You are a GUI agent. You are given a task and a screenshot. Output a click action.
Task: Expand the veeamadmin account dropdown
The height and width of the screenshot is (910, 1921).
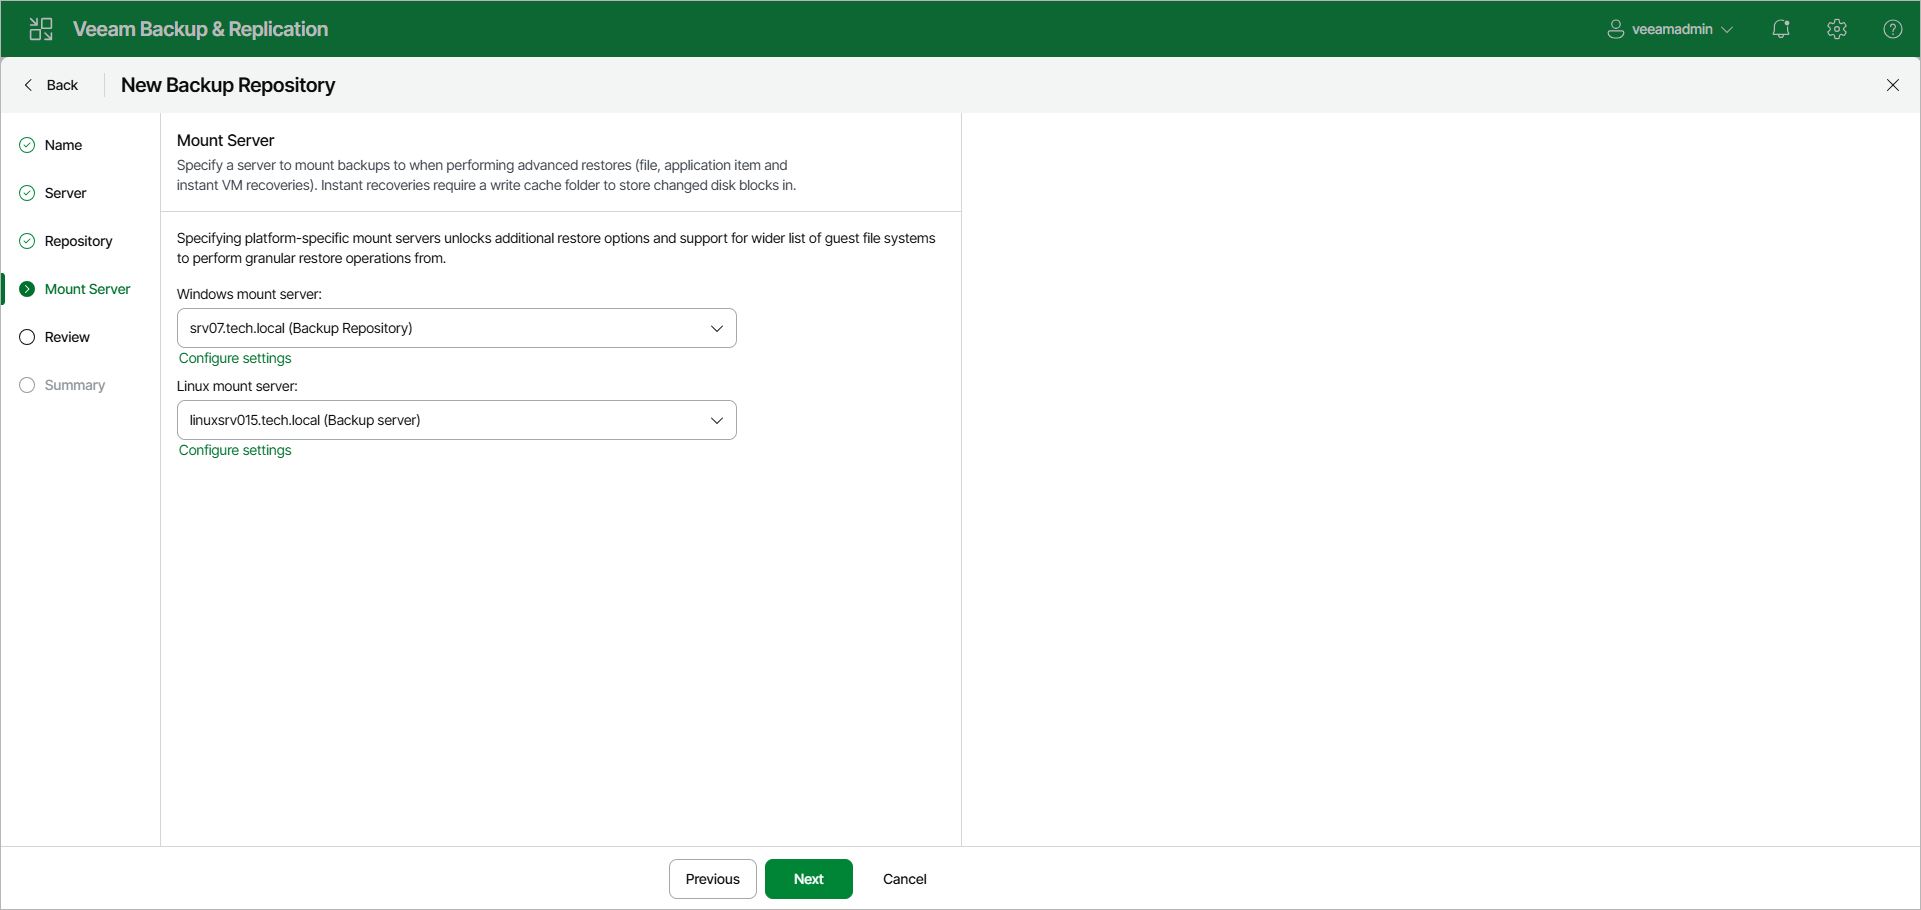coord(1729,28)
